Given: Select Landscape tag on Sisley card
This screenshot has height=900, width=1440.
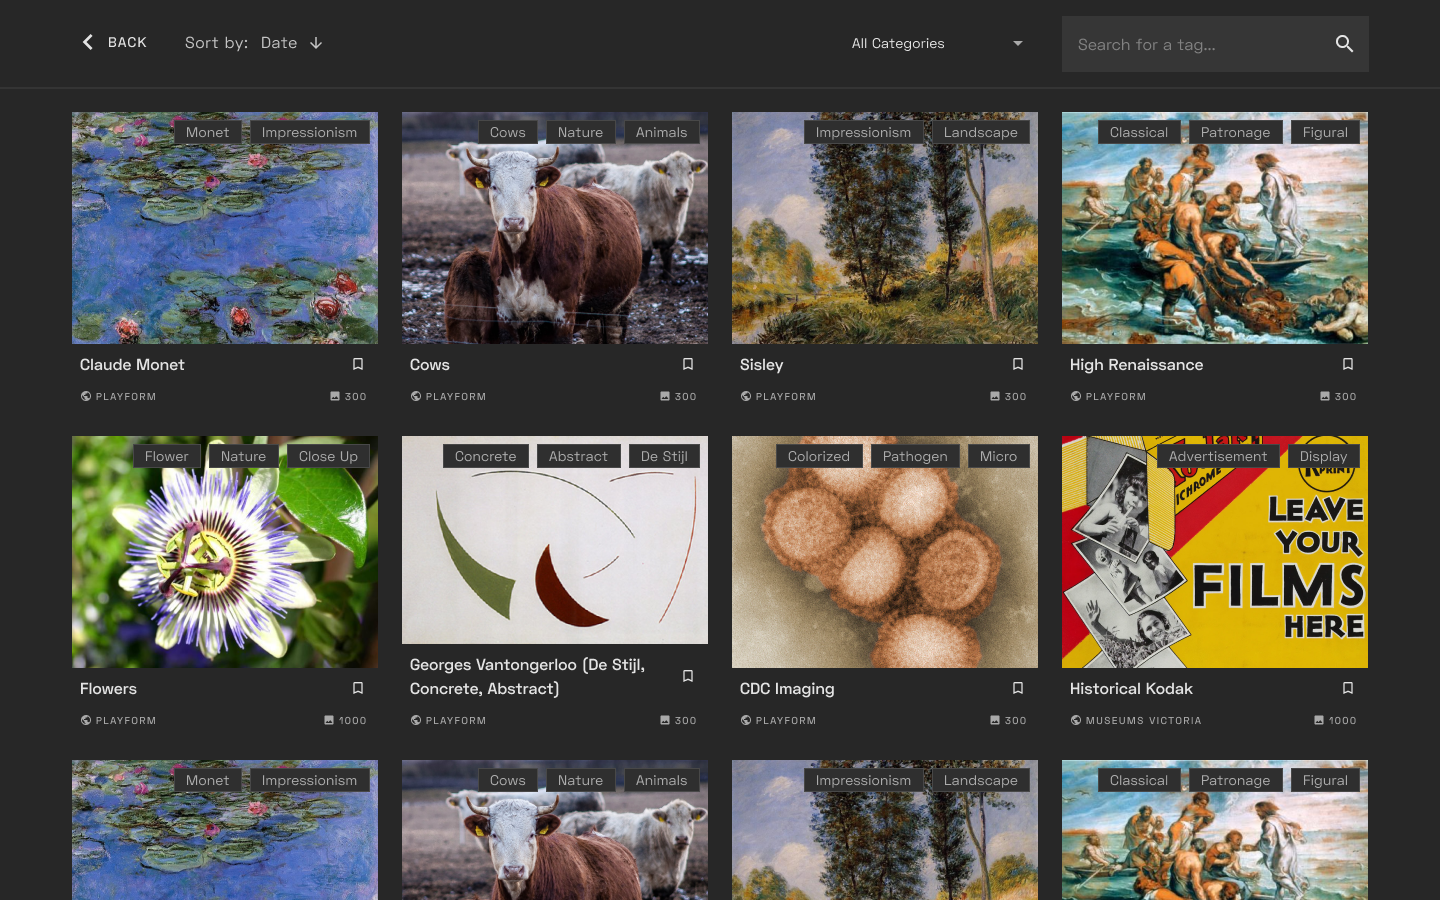Looking at the screenshot, I should coord(980,132).
